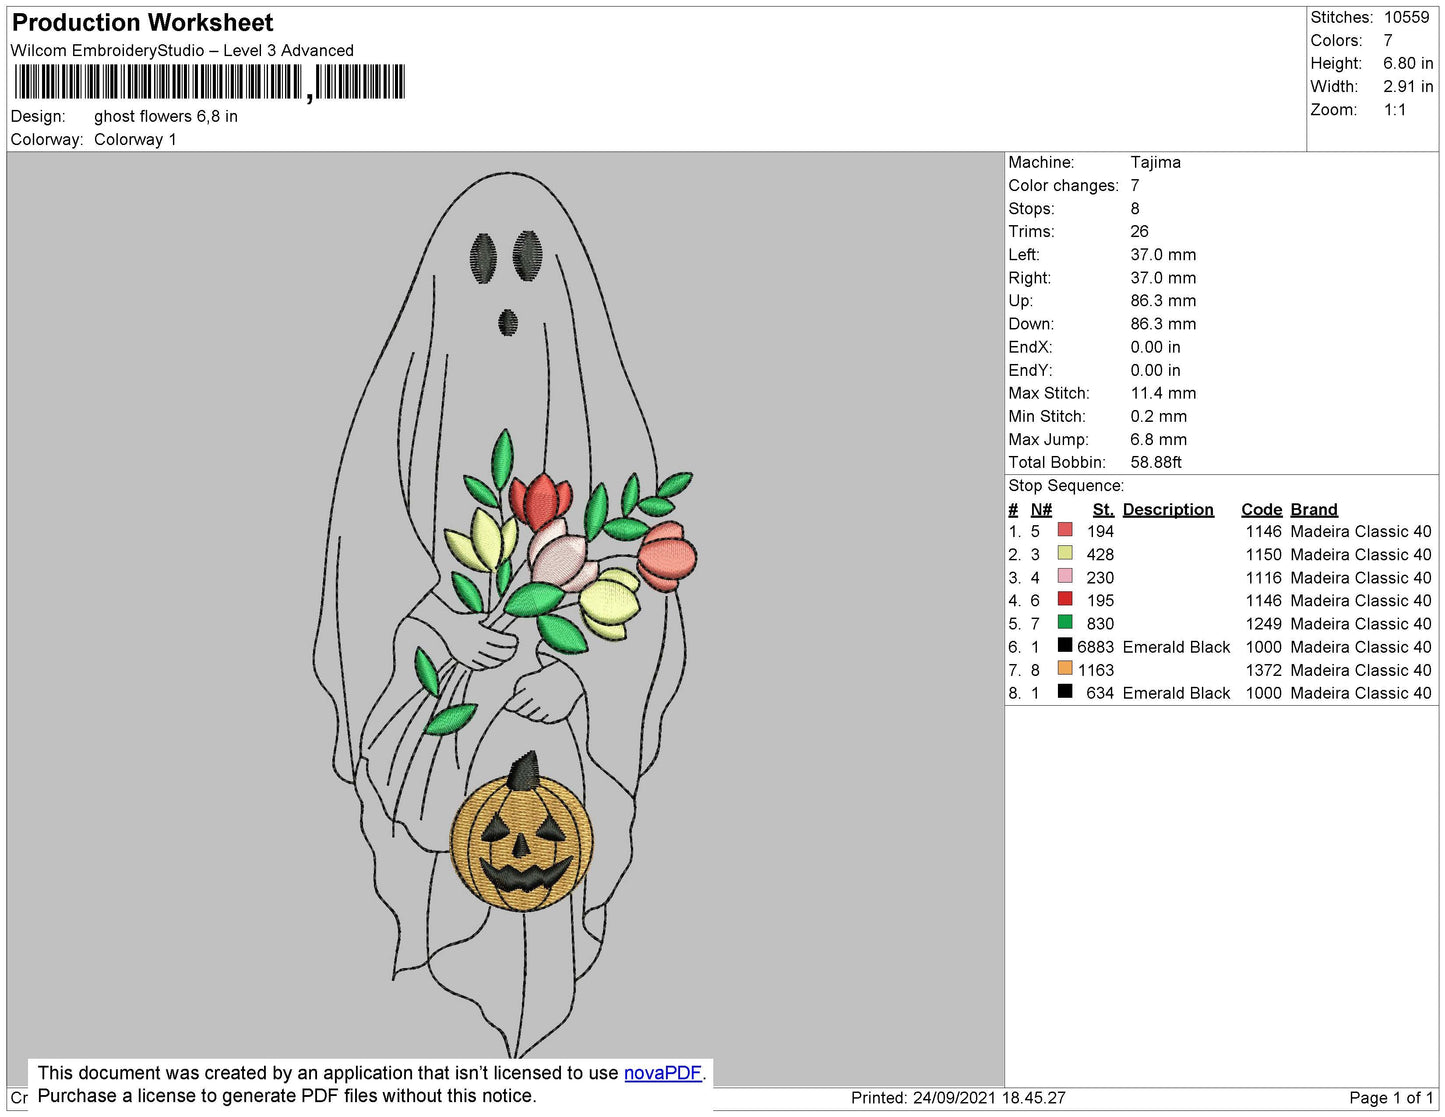This screenshot has width=1445, height=1117.
Task: Click the 'Description' column header
Action: [x=1168, y=509]
